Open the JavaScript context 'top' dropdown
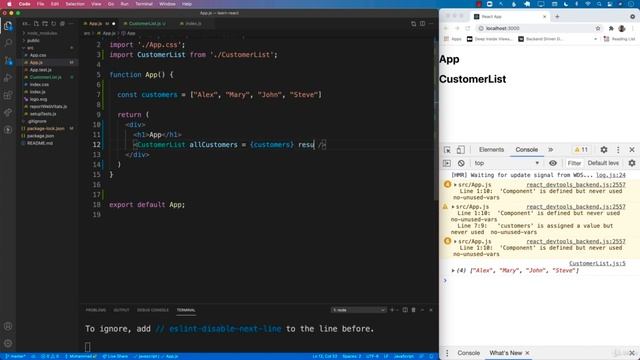The height and width of the screenshot is (360, 640). pyautogui.click(x=506, y=163)
